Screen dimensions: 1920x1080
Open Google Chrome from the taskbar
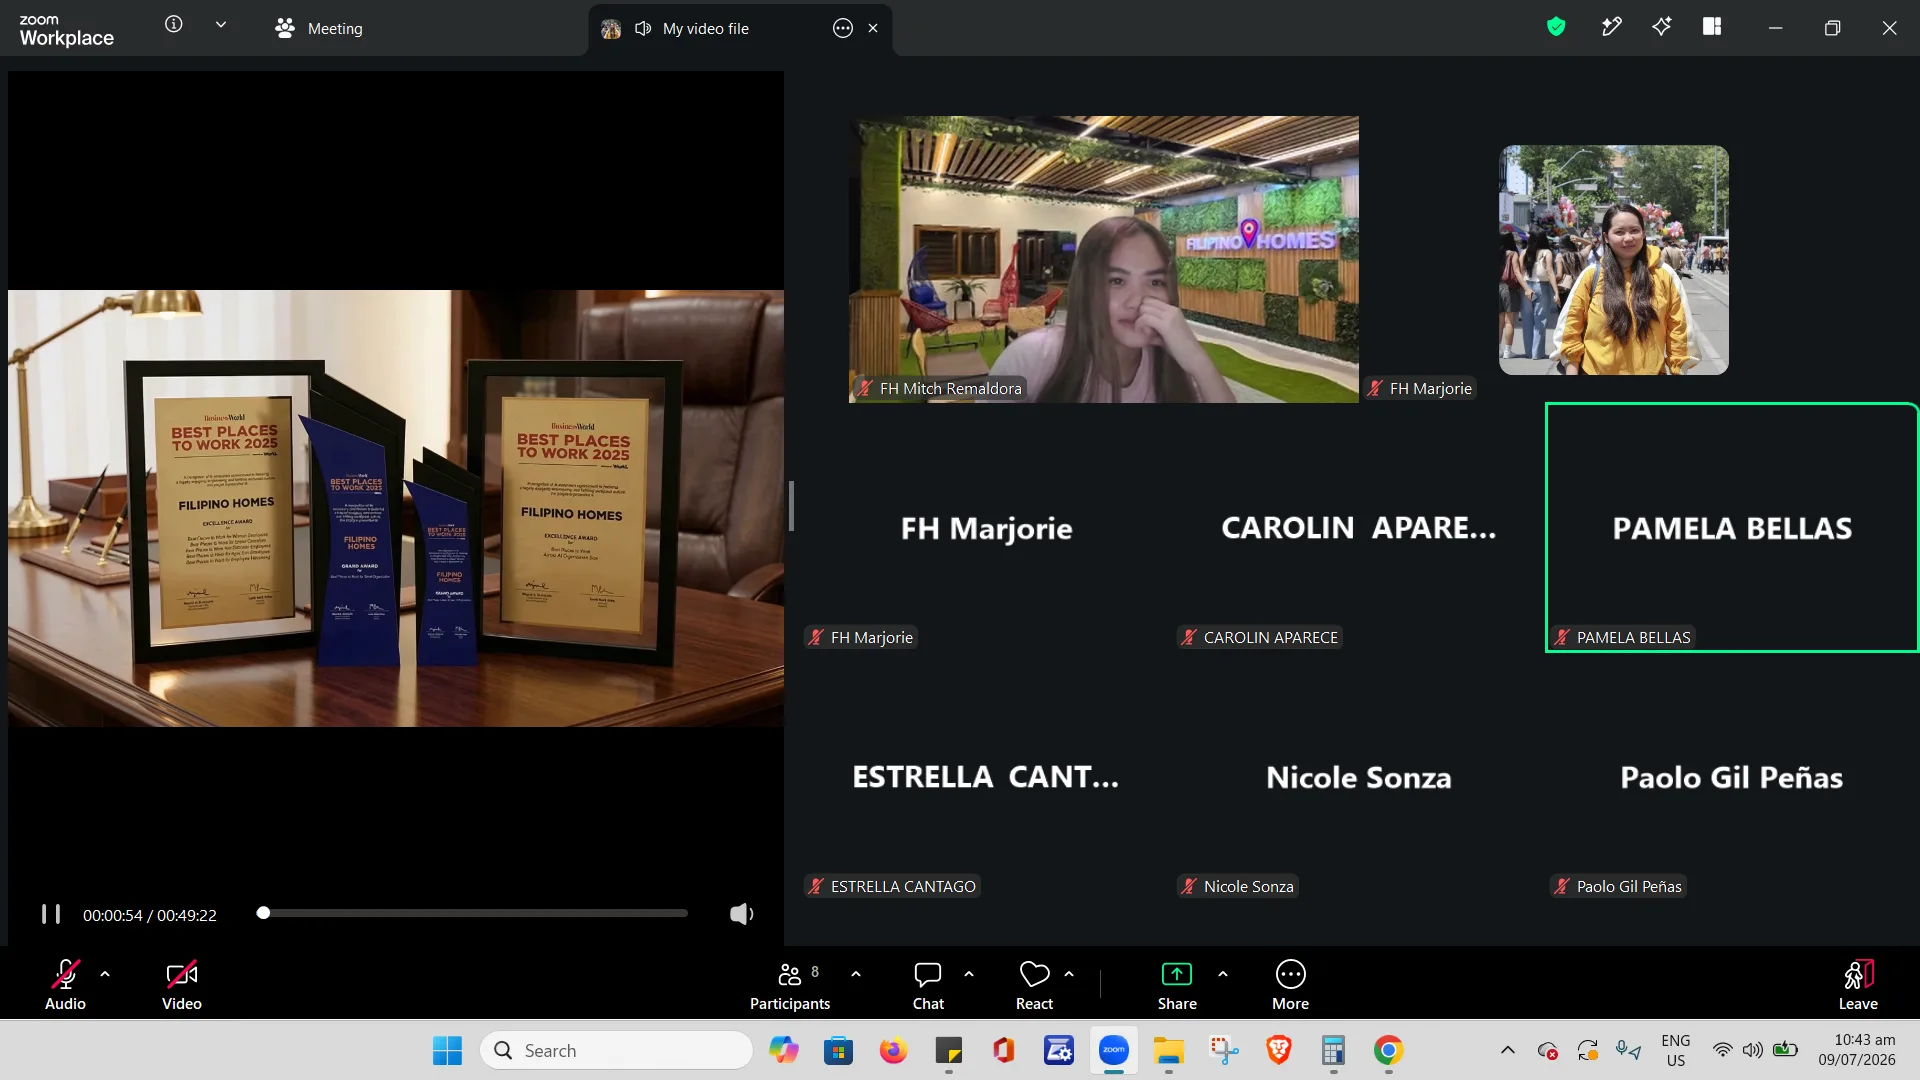[x=1388, y=1050]
